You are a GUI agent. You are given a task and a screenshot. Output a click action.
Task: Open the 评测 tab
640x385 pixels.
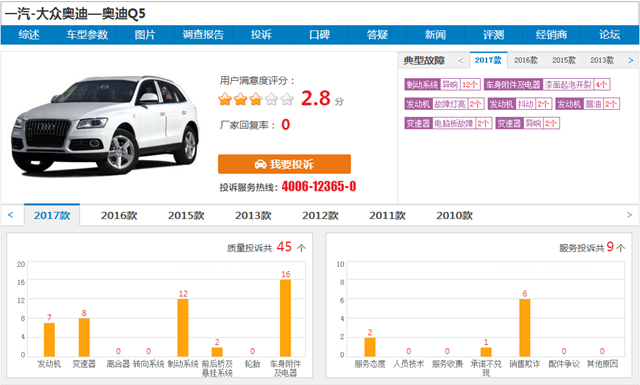[x=493, y=35]
